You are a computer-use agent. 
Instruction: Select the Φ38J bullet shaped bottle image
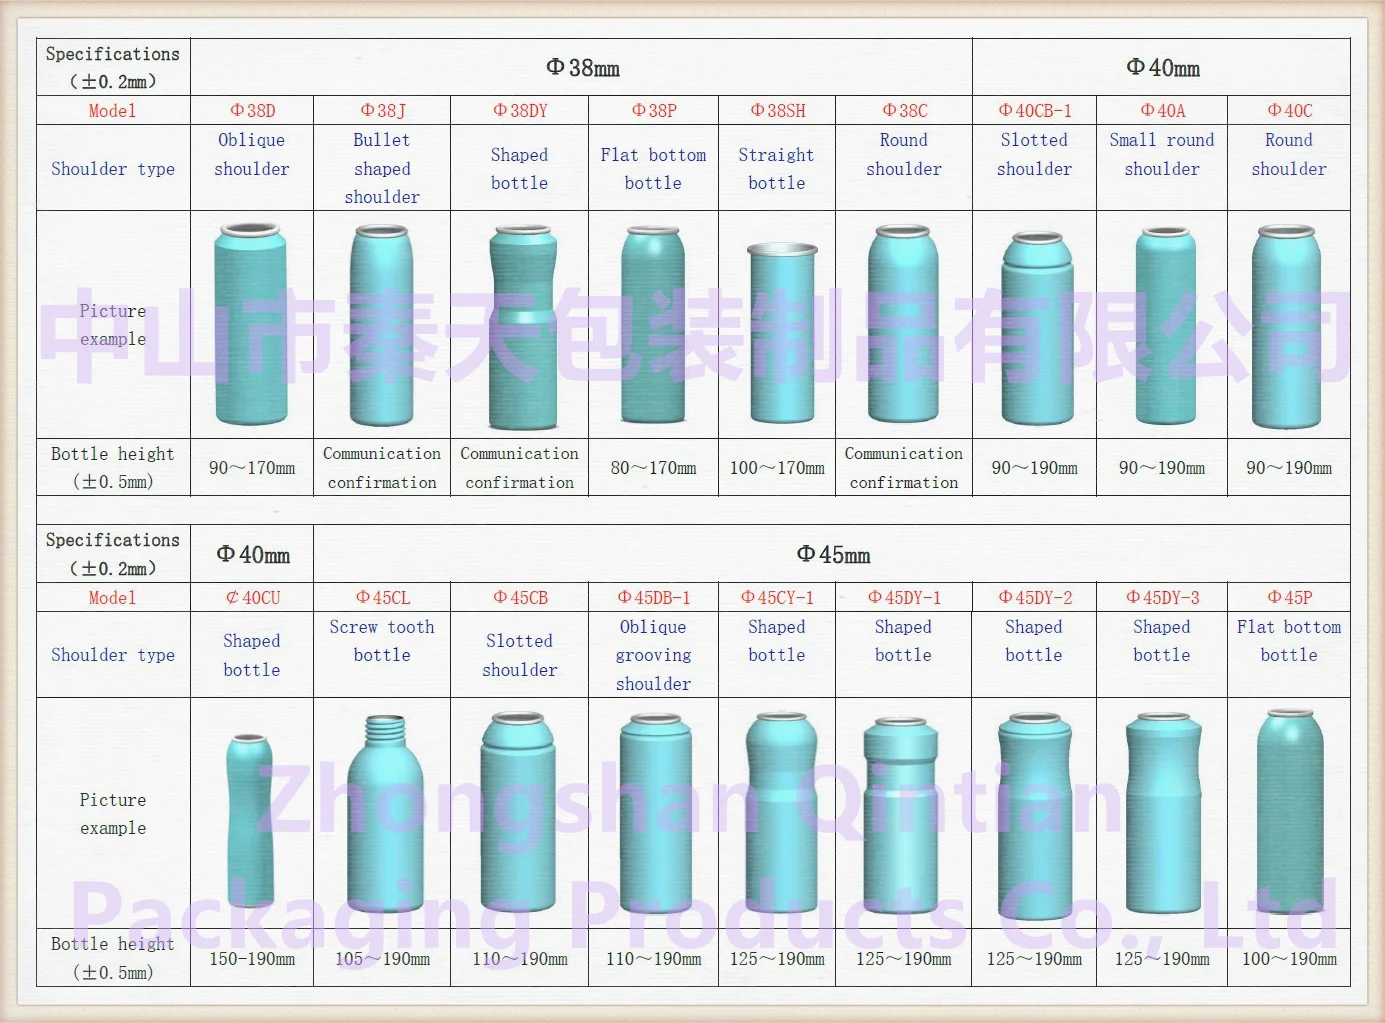click(x=382, y=326)
